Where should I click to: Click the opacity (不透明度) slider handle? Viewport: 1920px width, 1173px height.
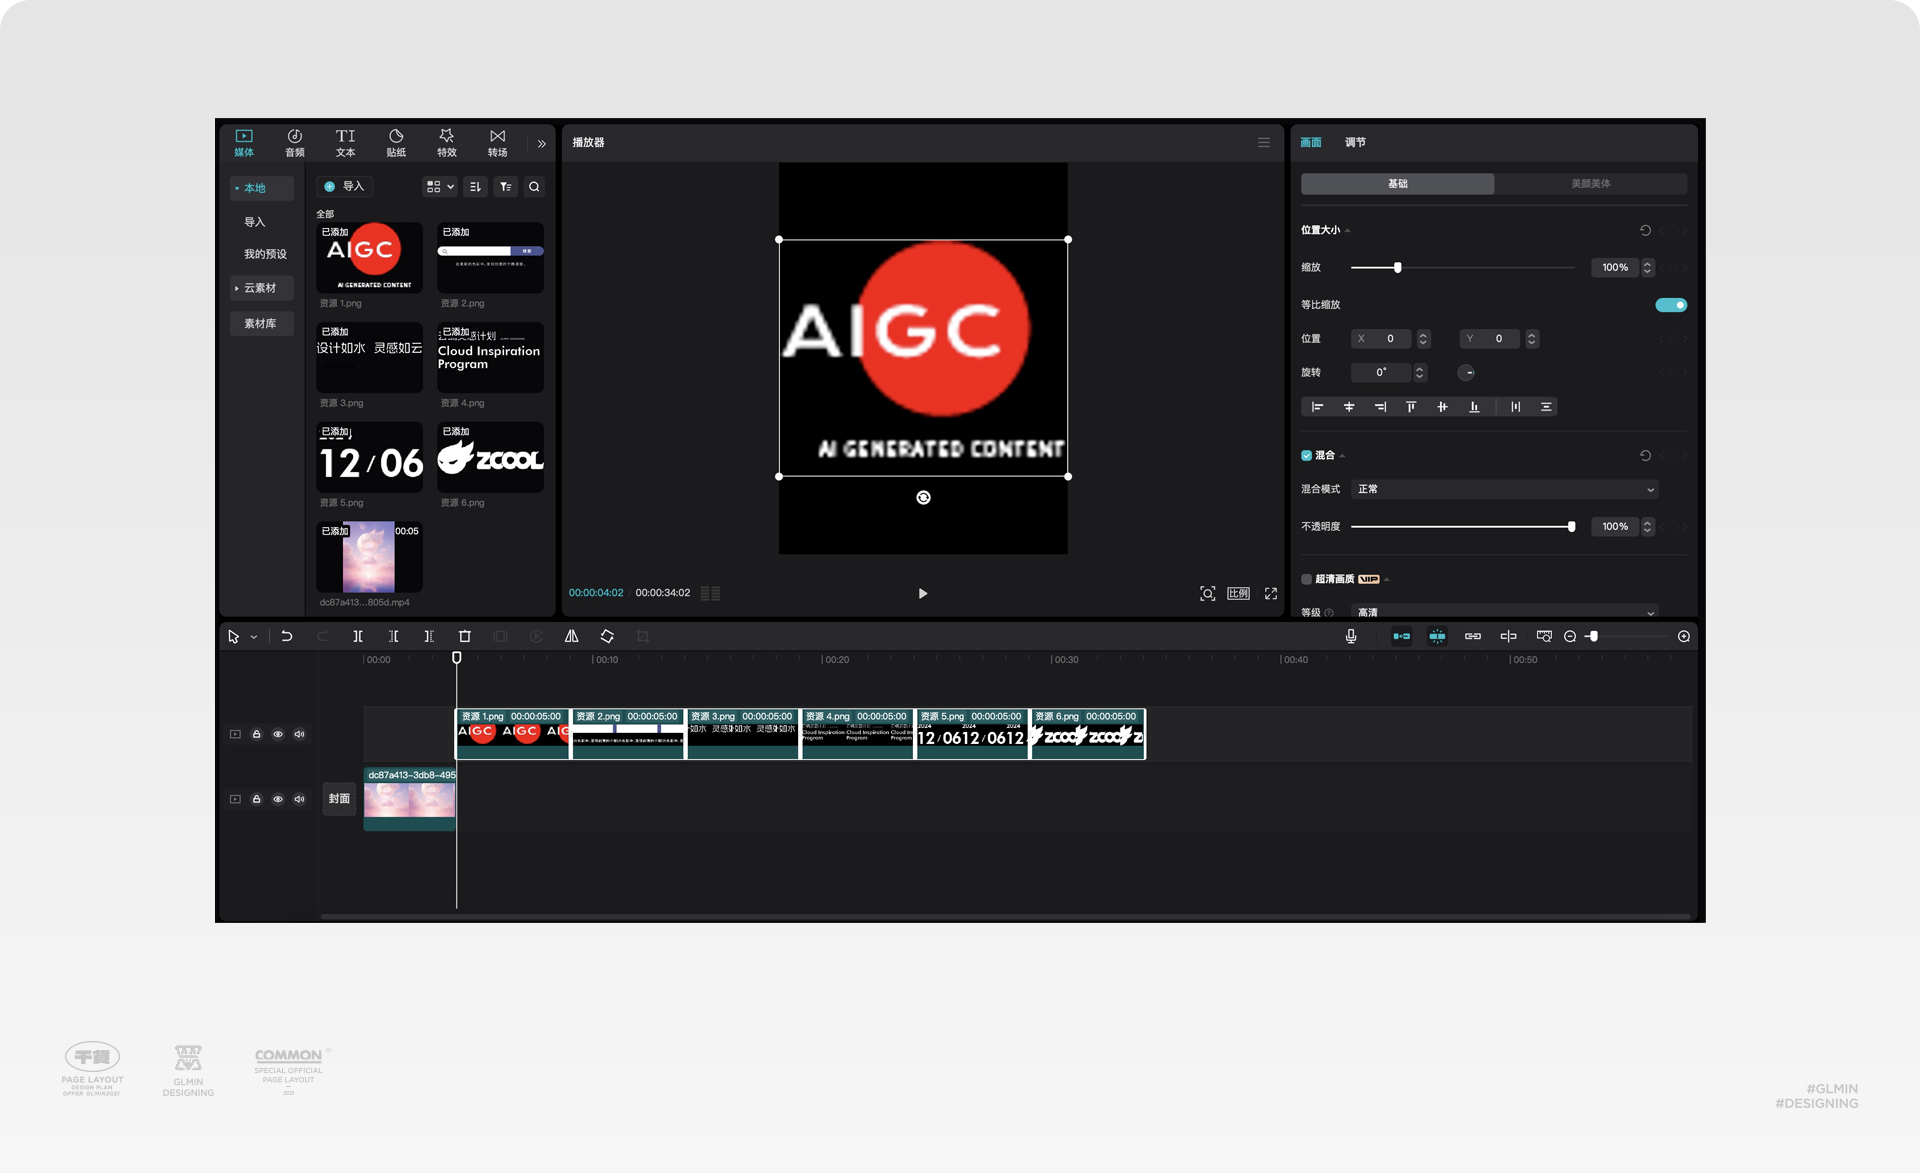tap(1571, 526)
